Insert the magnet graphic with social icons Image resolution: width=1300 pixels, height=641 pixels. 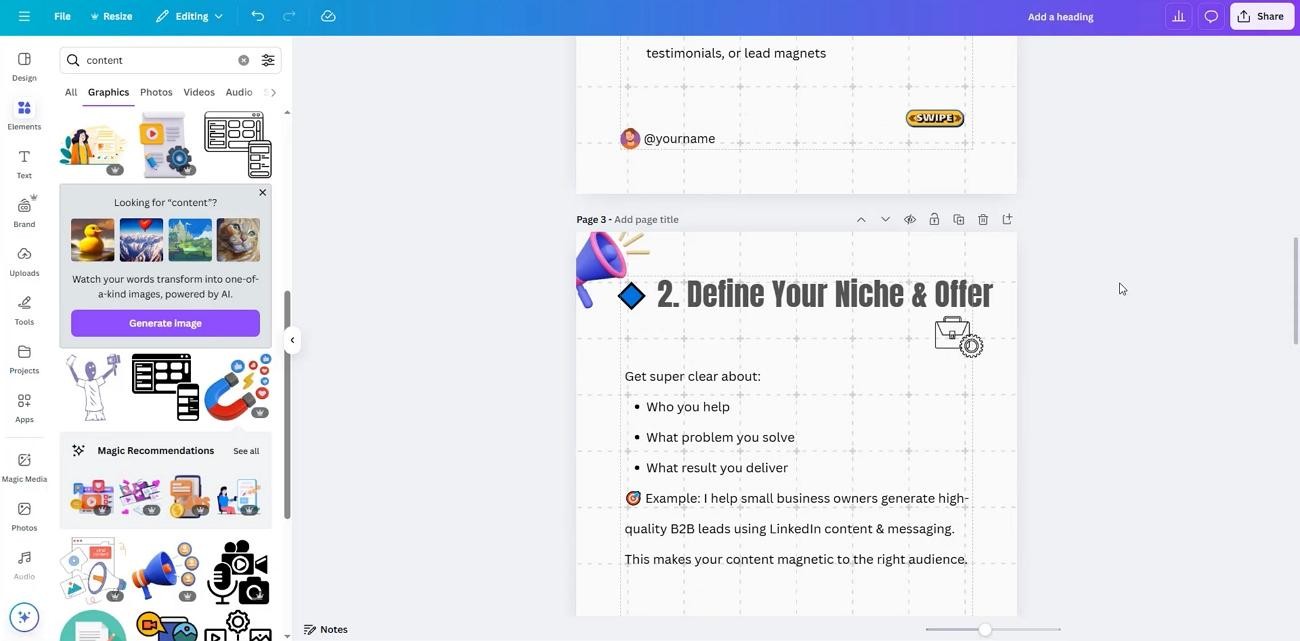pos(237,387)
